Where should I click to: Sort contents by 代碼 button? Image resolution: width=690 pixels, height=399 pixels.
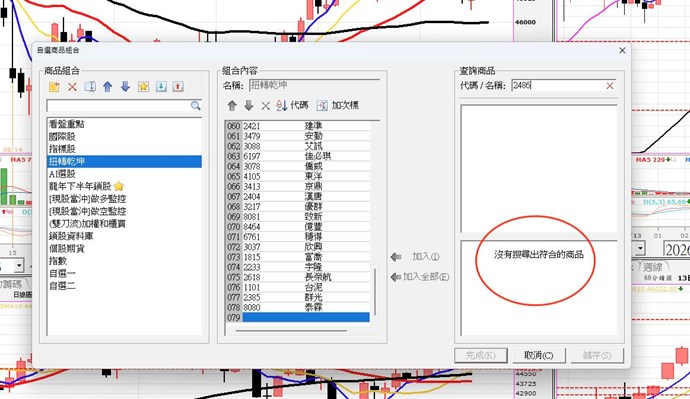(292, 105)
